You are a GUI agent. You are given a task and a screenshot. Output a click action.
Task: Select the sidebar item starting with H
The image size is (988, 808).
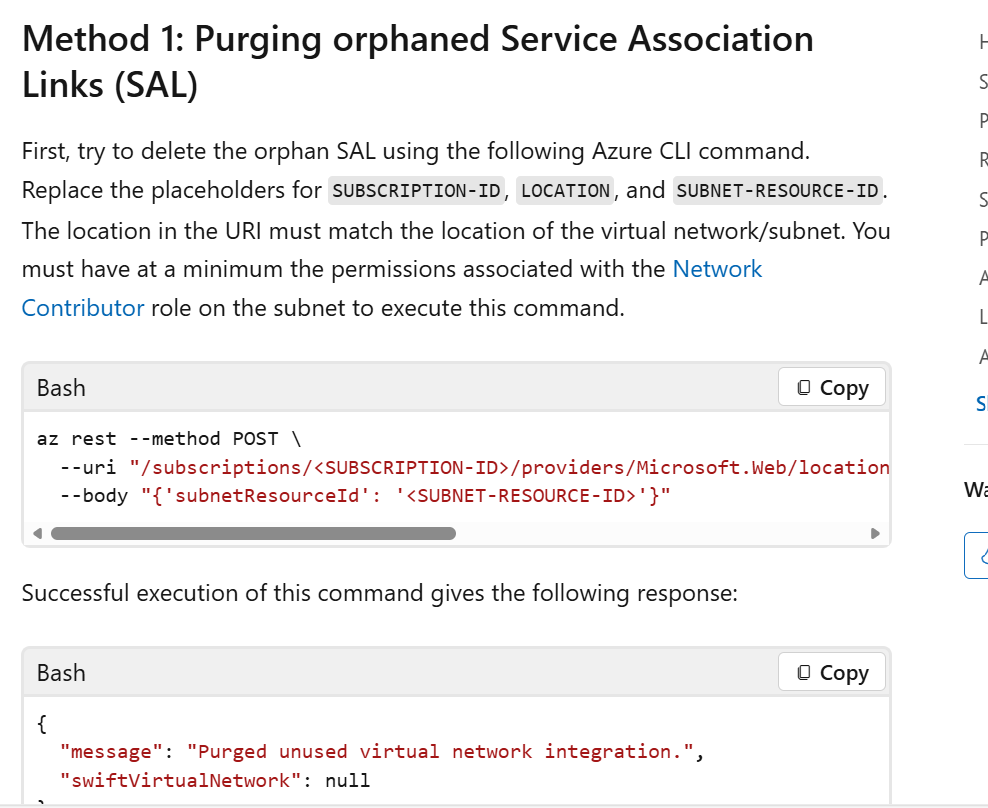[x=983, y=42]
